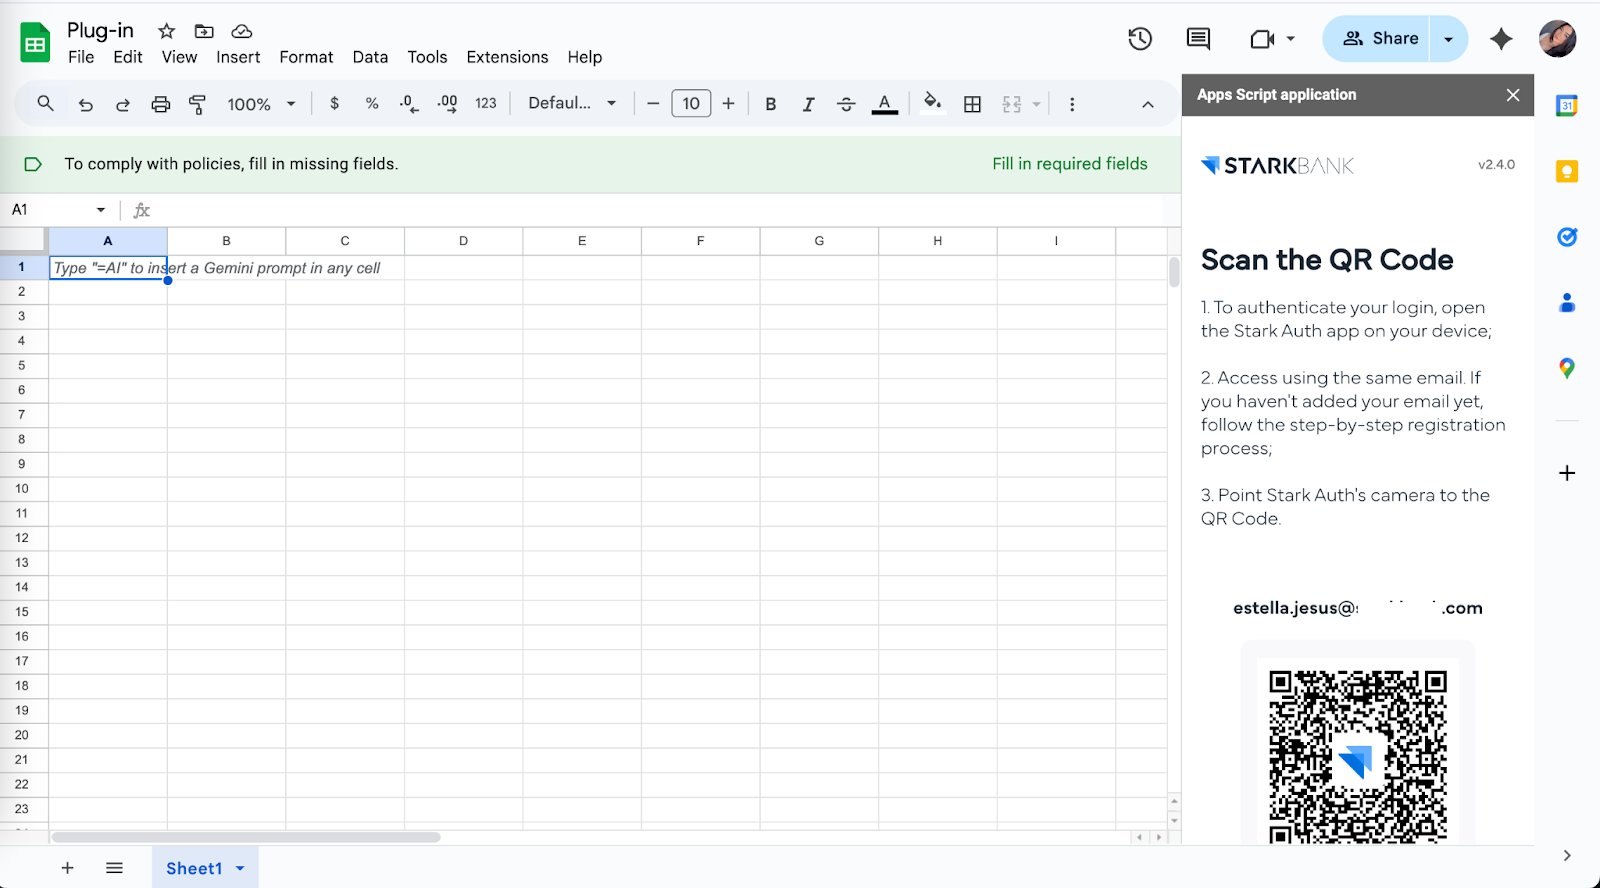Format as percent
Image resolution: width=1600 pixels, height=888 pixels.
(372, 103)
